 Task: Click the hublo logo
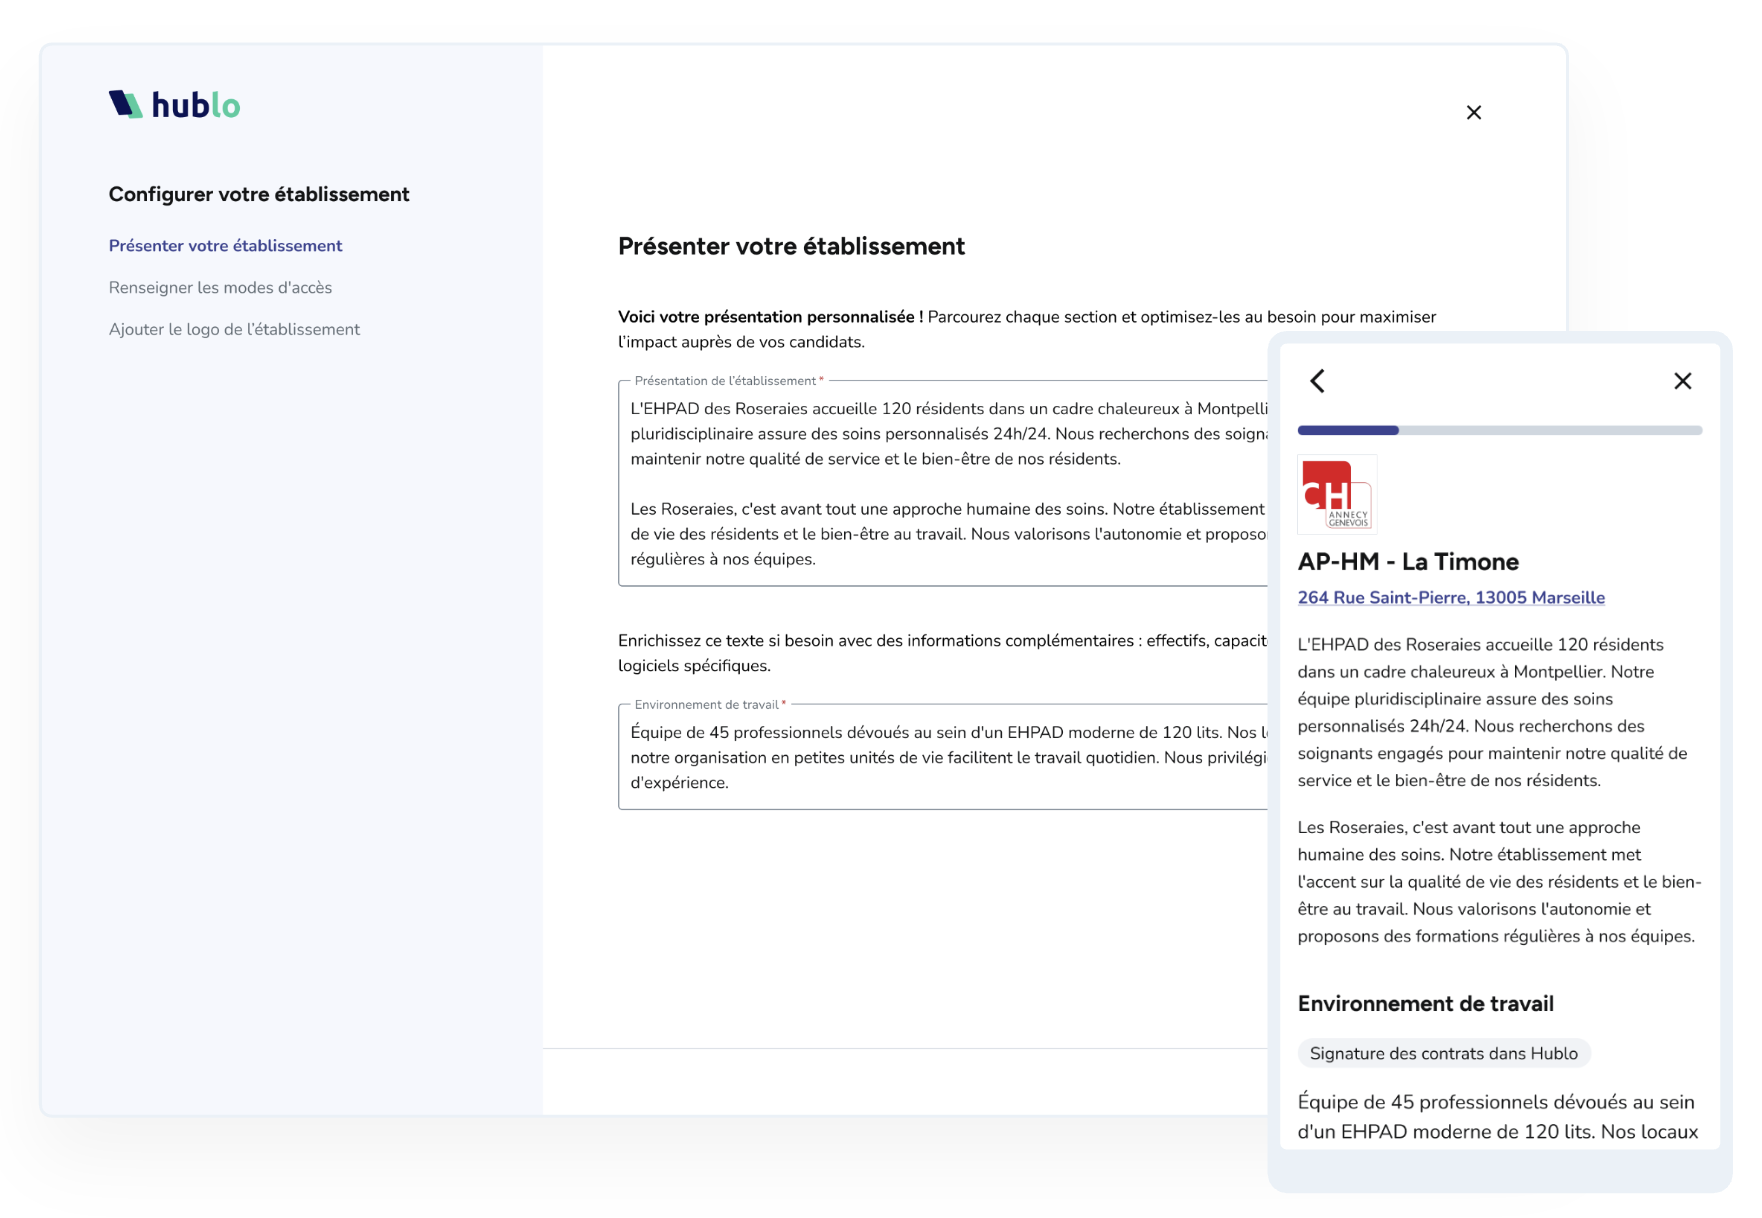(x=174, y=104)
